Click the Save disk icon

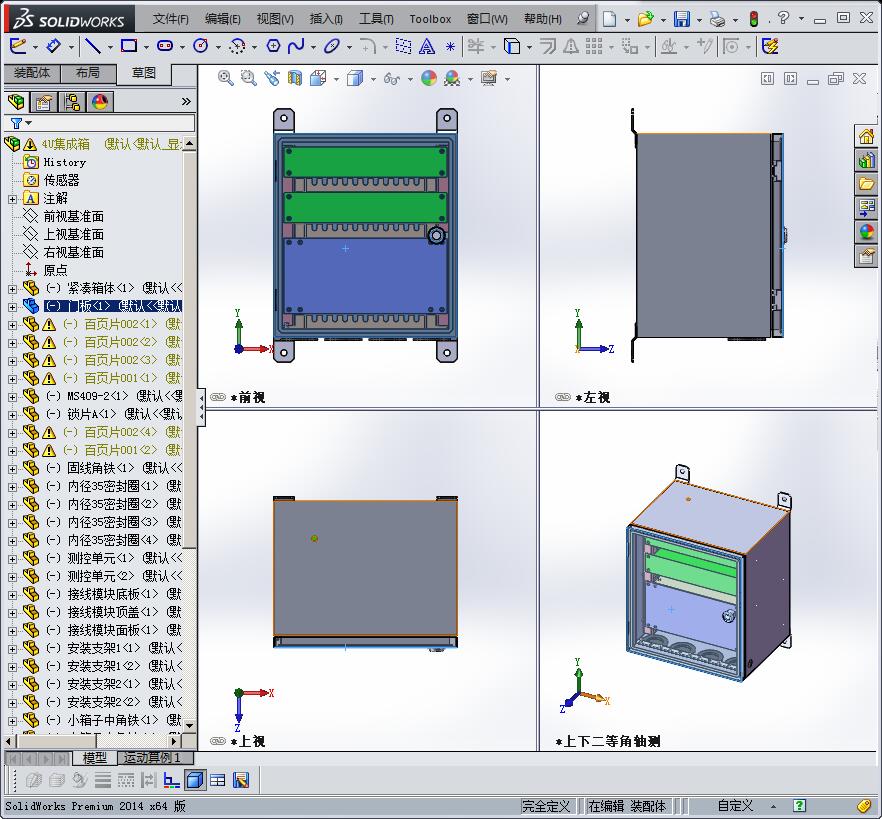pos(682,19)
